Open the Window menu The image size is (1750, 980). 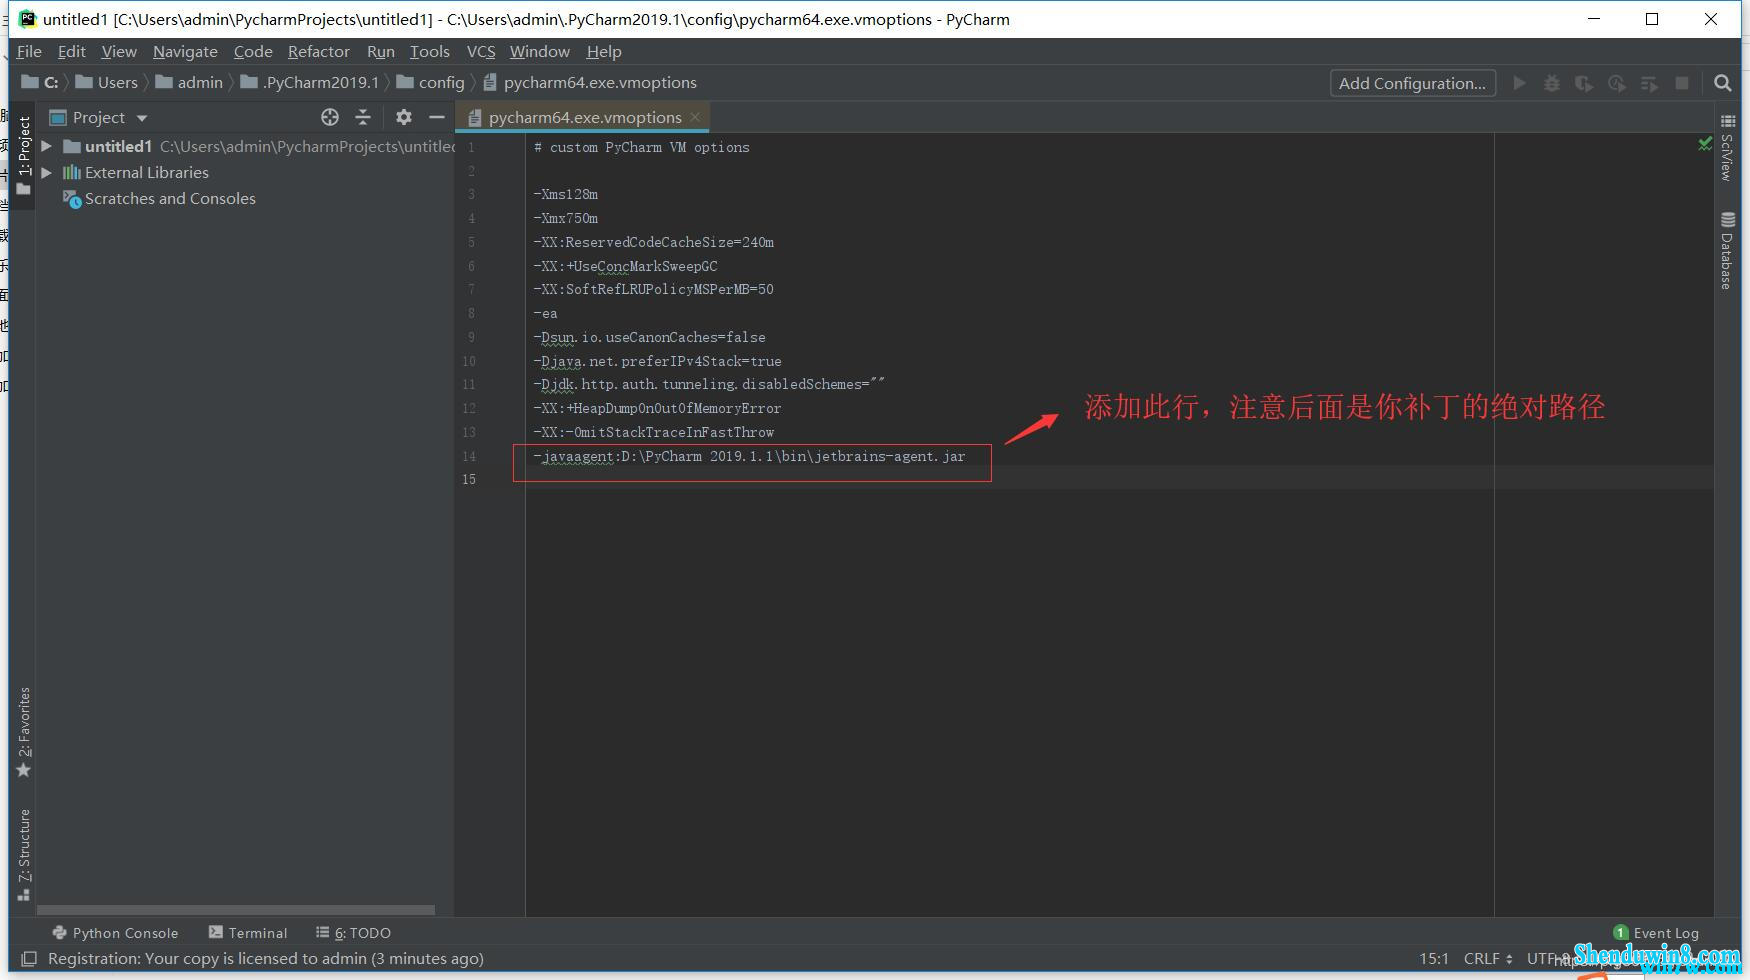[540, 51]
